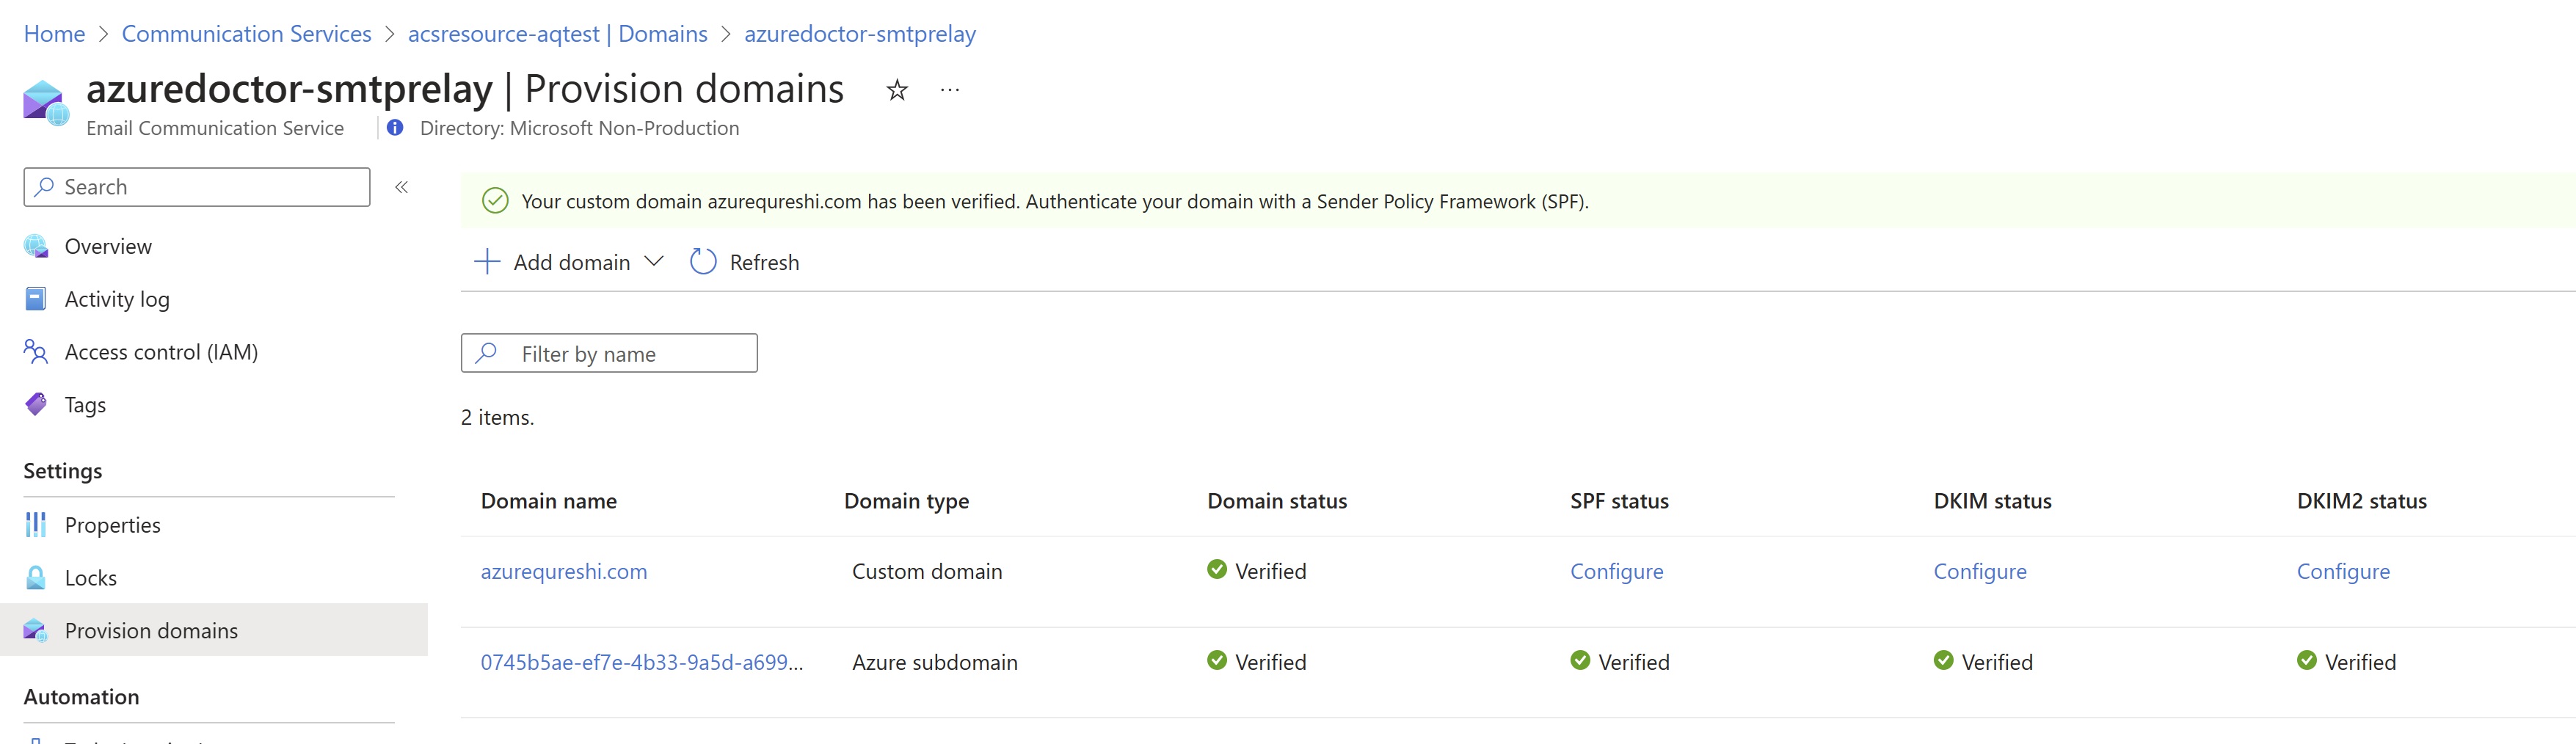This screenshot has height=744, width=2576.
Task: Configure DKIM for azurequreshi.com
Action: (1980, 571)
